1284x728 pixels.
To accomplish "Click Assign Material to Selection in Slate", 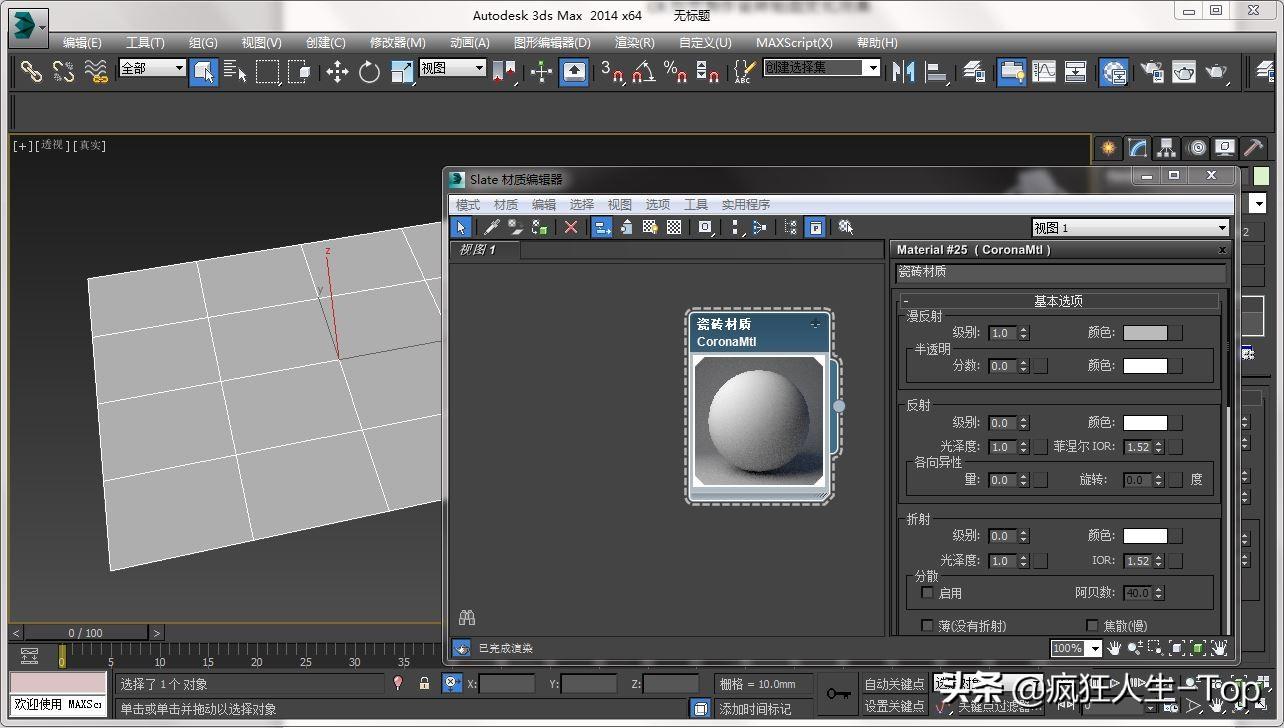I will [539, 228].
